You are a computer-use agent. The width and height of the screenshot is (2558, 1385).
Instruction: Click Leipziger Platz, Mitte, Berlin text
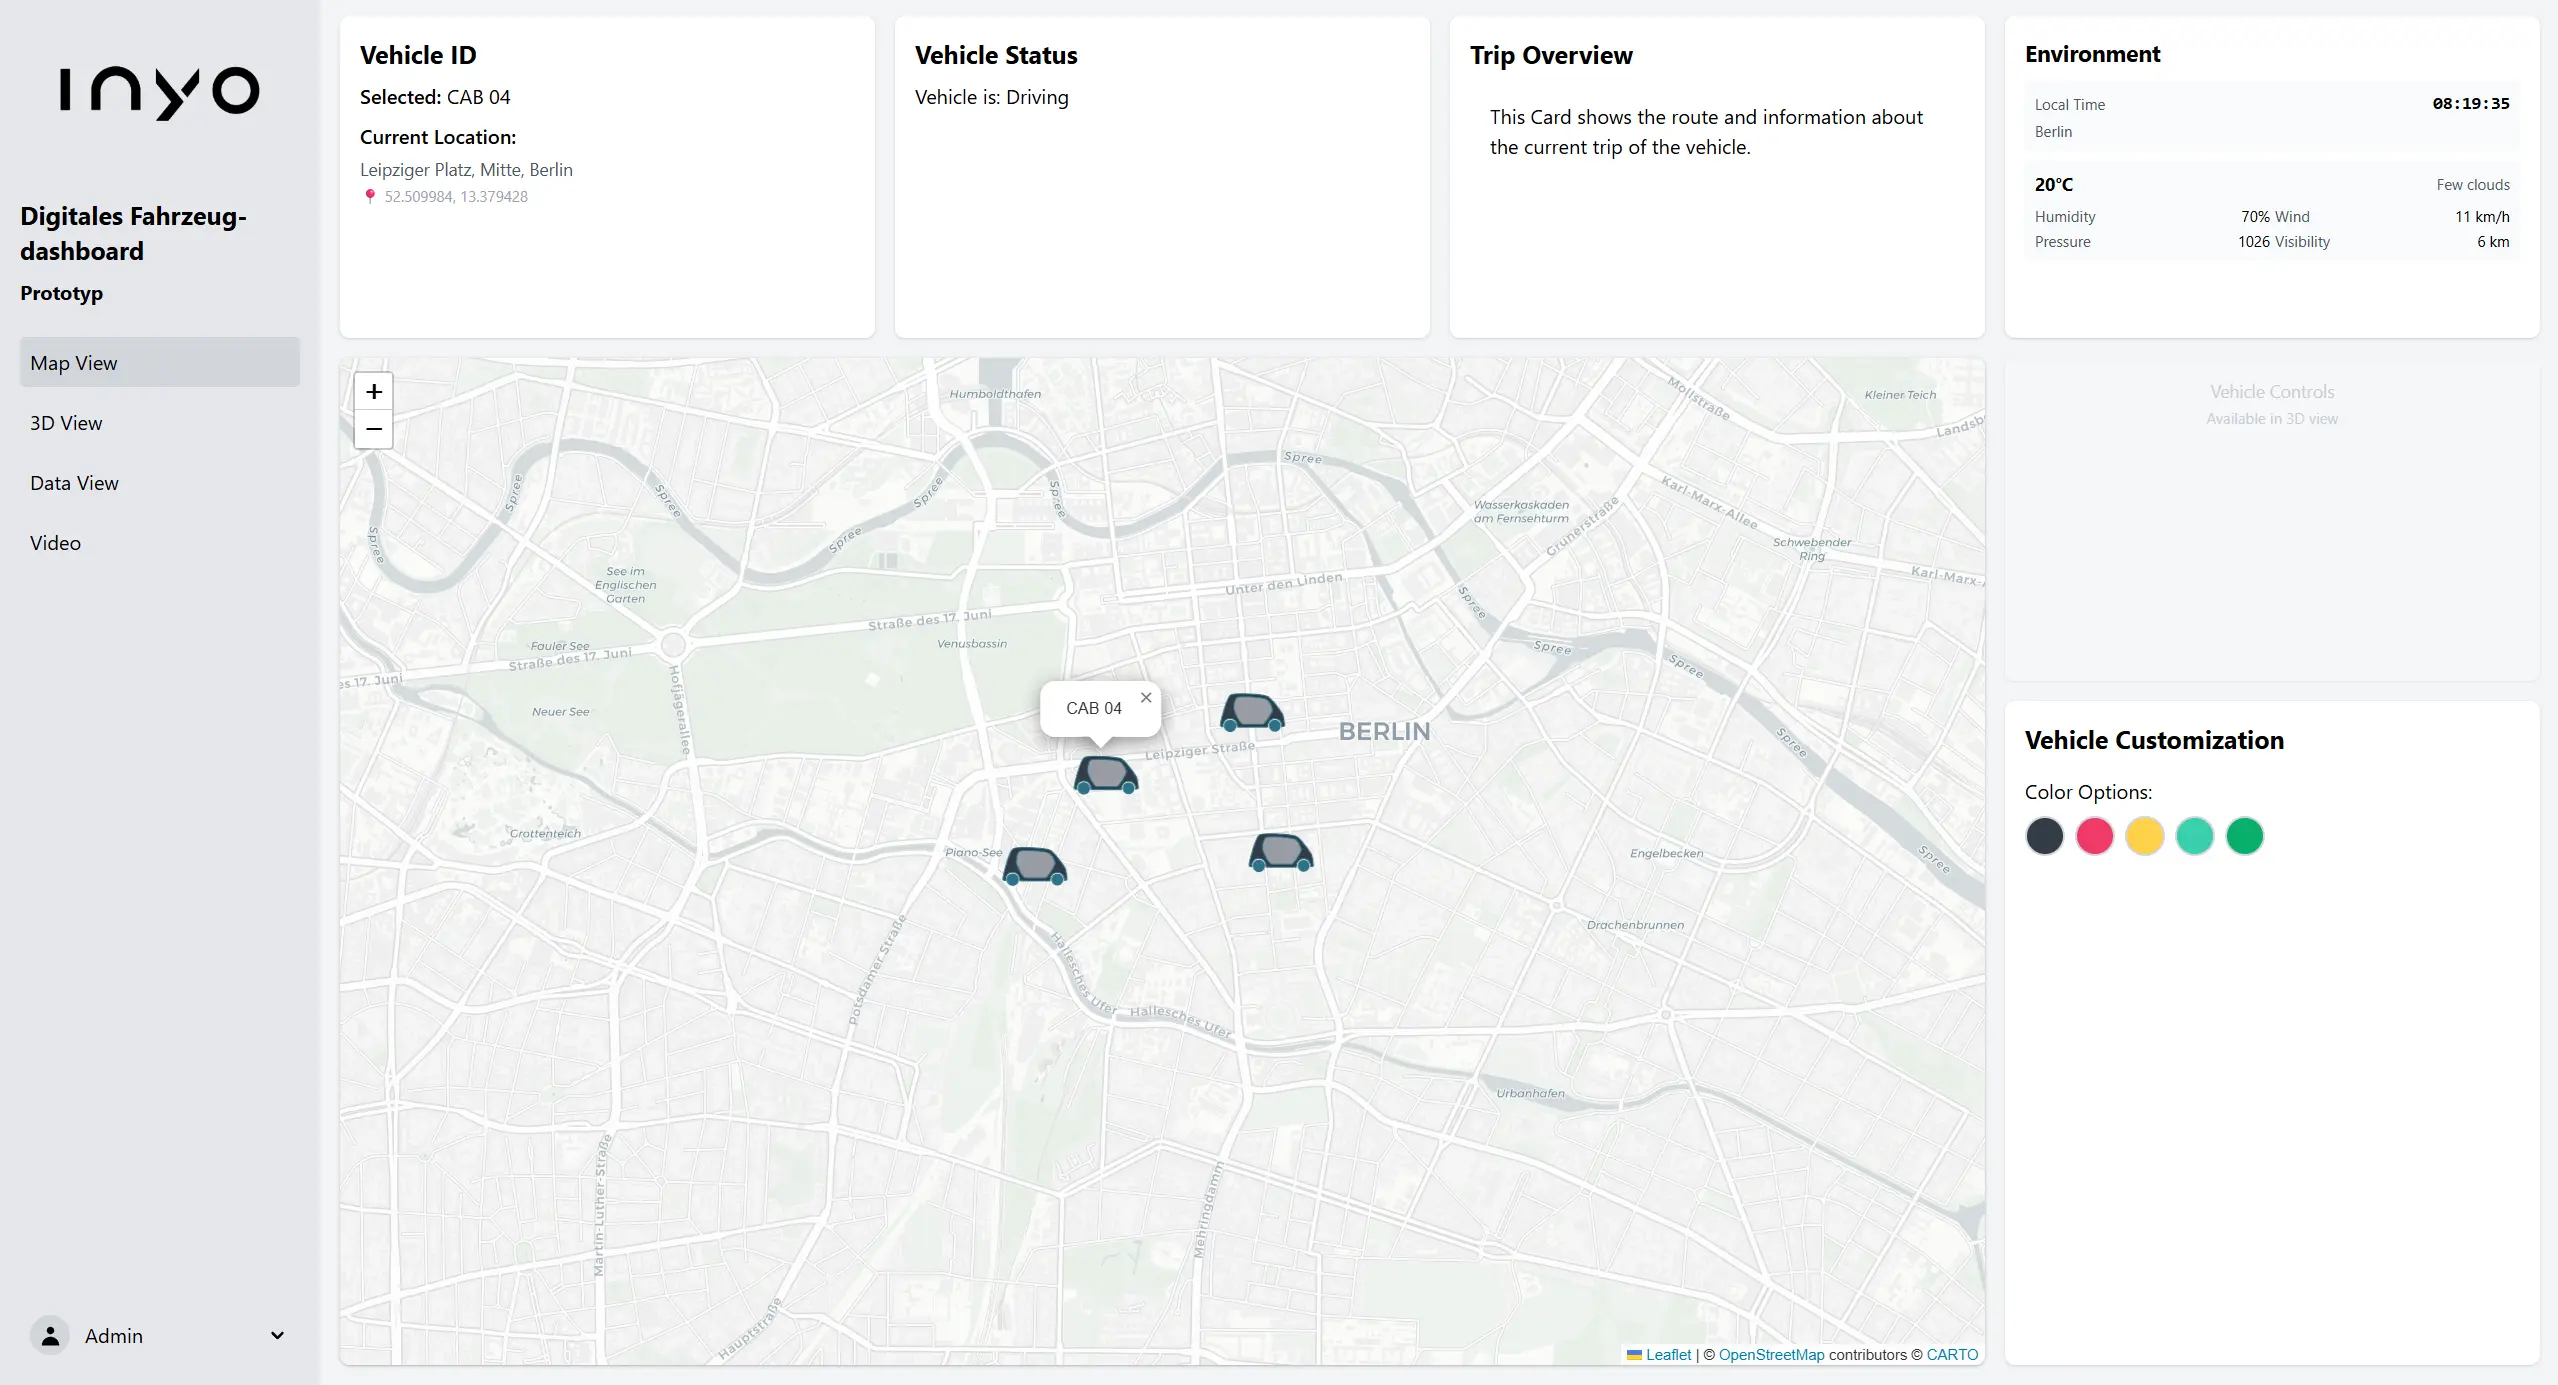coord(466,170)
